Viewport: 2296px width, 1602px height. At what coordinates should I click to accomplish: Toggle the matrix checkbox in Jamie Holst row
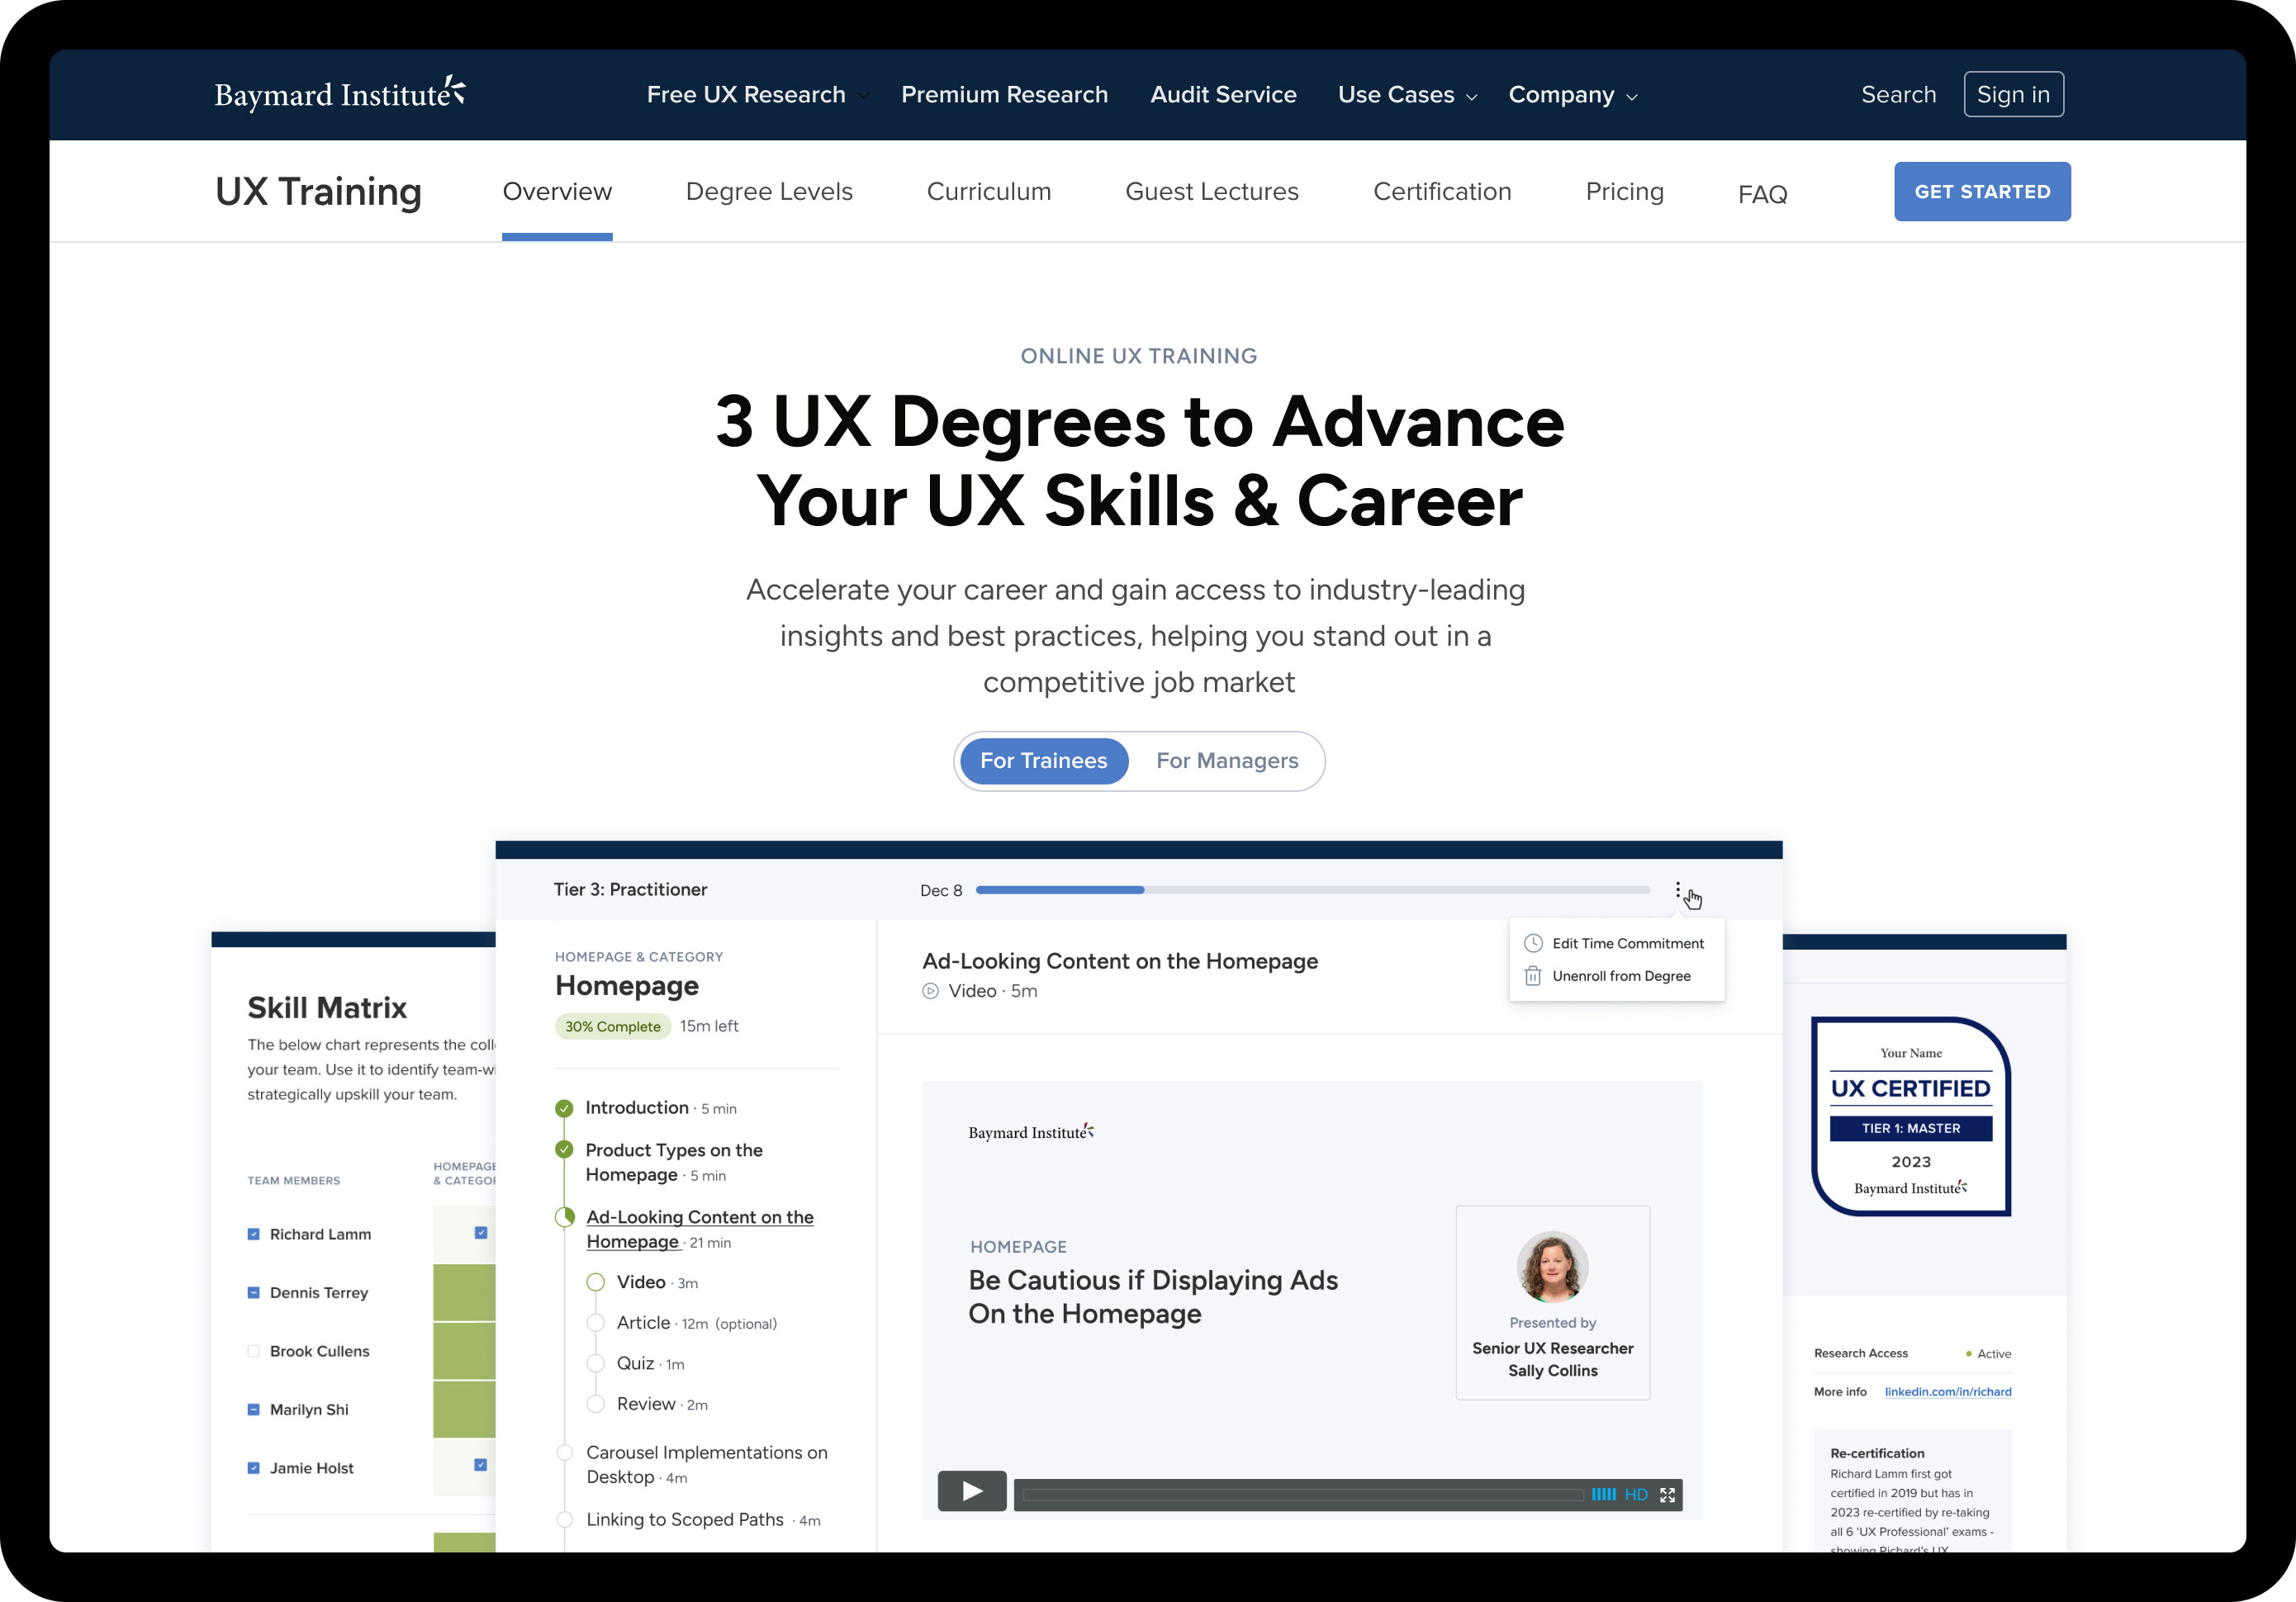(x=481, y=1465)
